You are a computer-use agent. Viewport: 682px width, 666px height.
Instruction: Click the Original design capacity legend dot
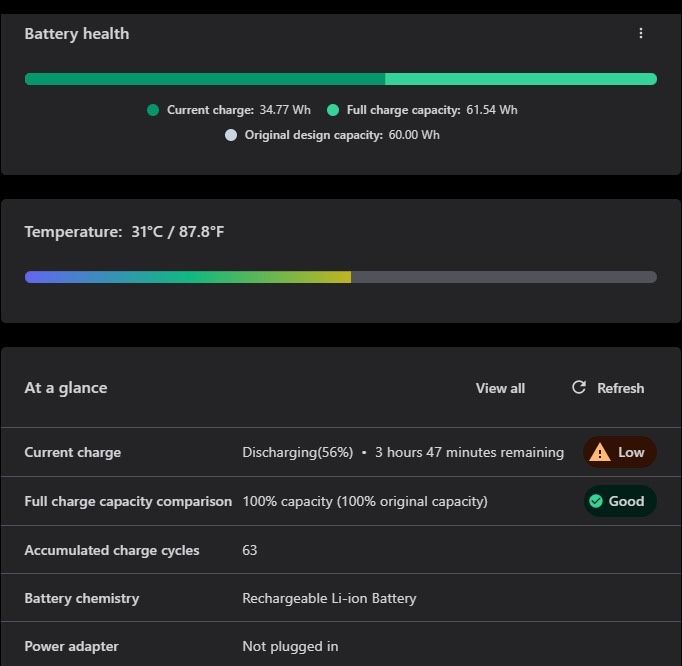pos(231,135)
